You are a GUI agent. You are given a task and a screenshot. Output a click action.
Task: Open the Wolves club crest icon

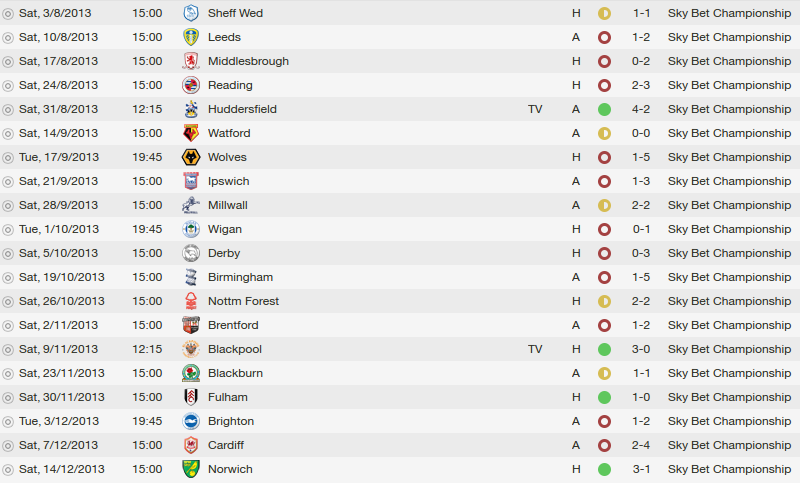(191, 157)
